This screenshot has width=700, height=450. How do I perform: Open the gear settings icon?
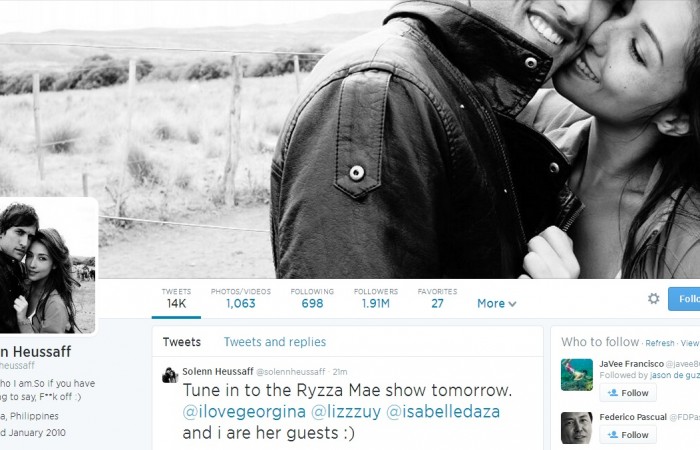(x=654, y=299)
